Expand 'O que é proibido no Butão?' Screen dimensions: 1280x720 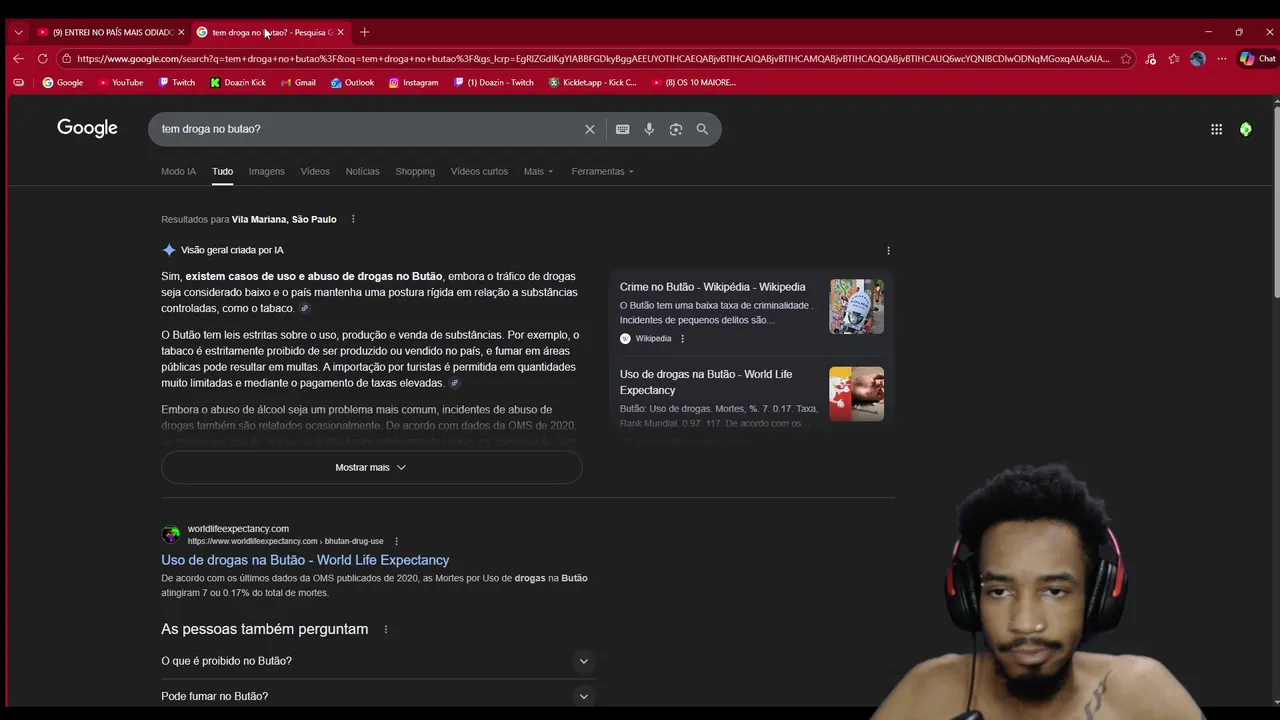[378, 661]
